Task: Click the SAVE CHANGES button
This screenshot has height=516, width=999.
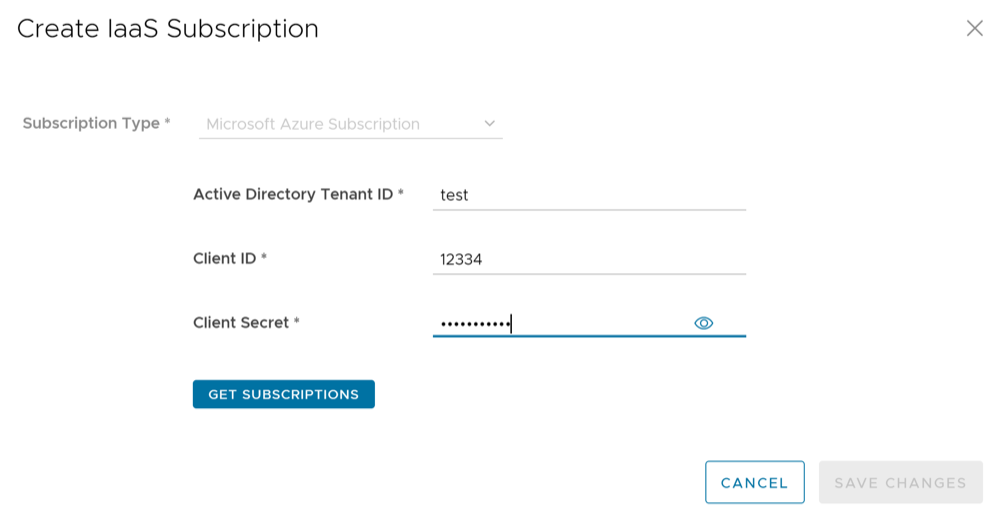Action: coord(900,482)
